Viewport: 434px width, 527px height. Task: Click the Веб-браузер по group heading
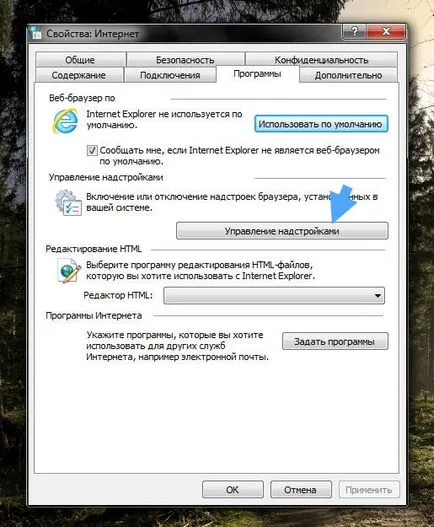[x=82, y=98]
